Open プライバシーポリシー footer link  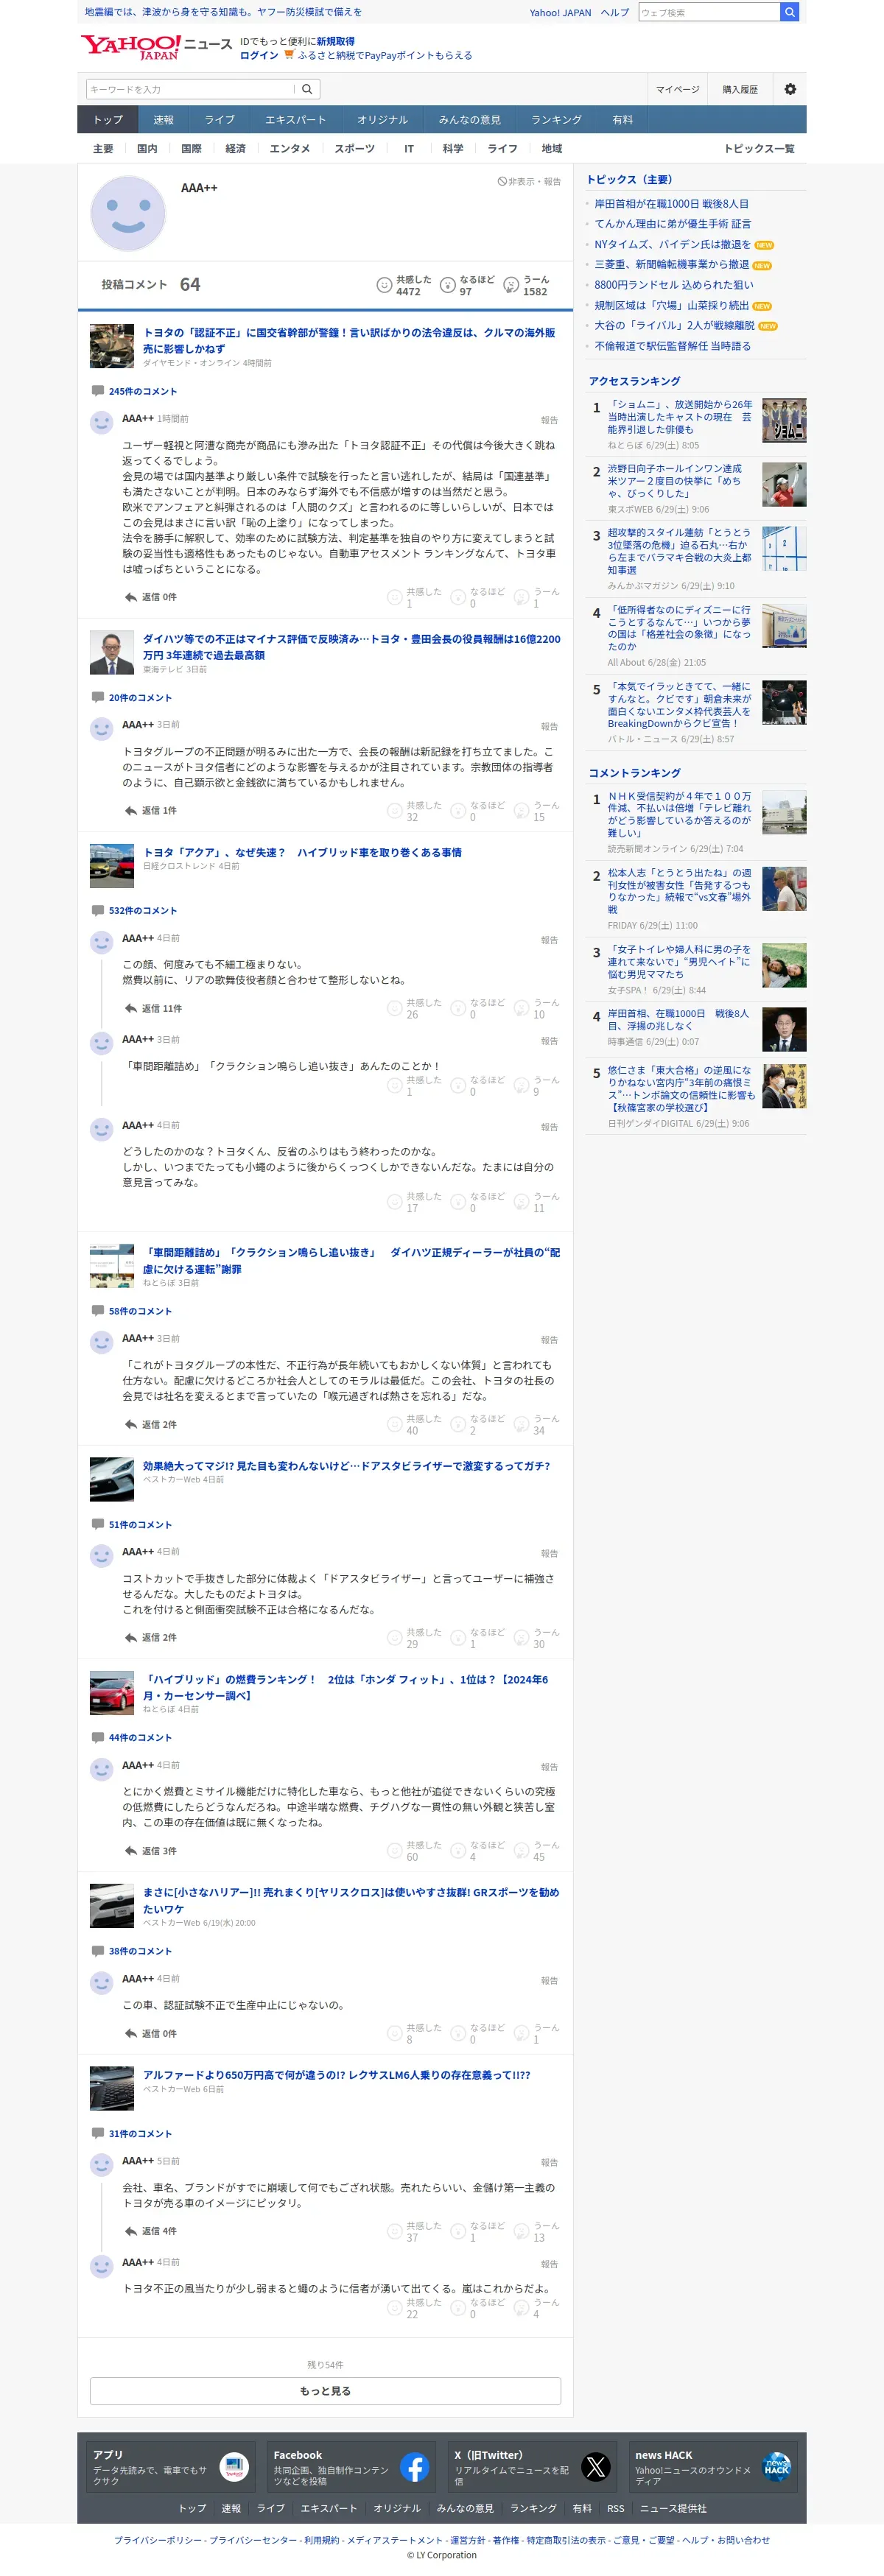pyautogui.click(x=158, y=2540)
